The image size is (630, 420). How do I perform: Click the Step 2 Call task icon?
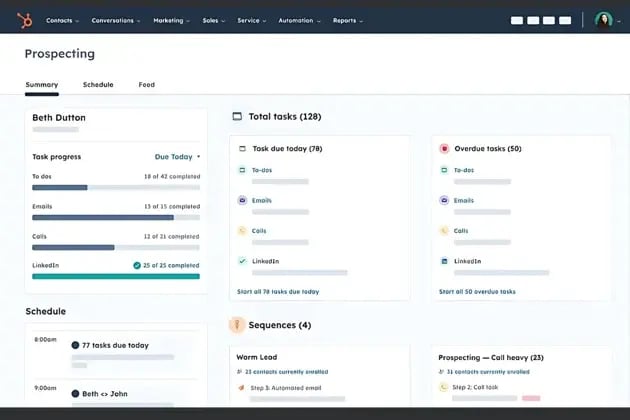tap(444, 387)
